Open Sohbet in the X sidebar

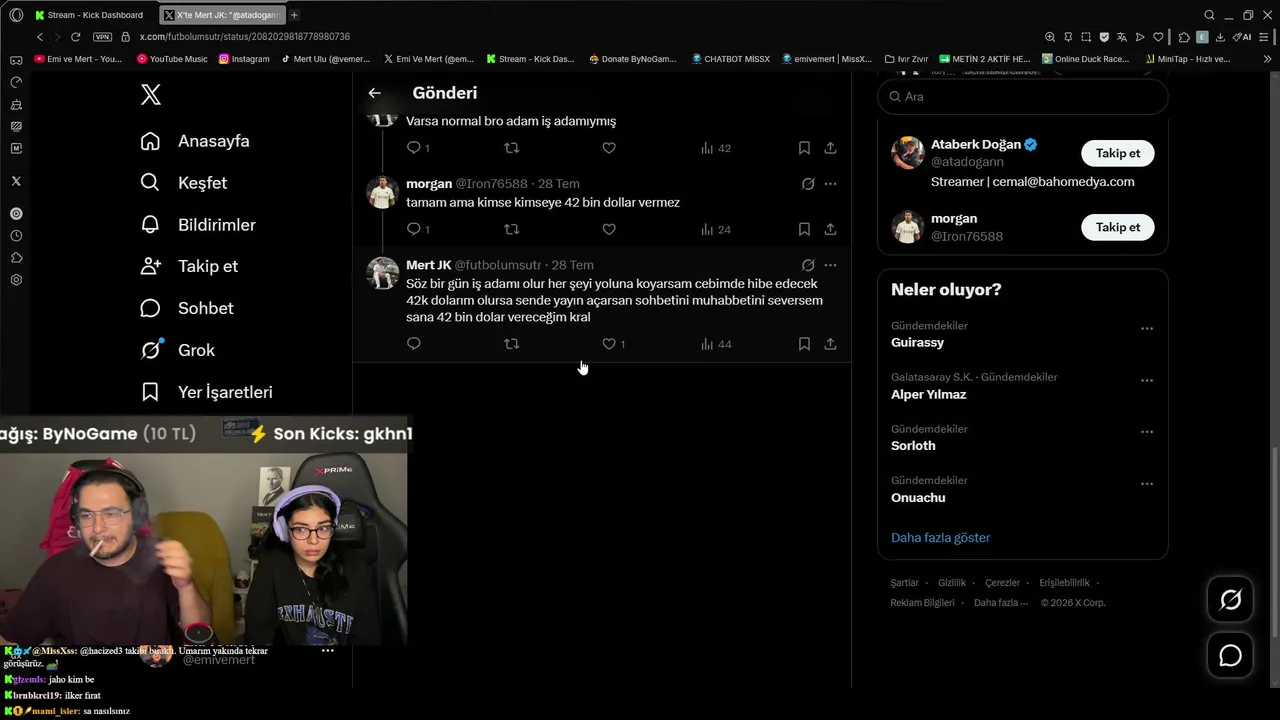(187, 308)
